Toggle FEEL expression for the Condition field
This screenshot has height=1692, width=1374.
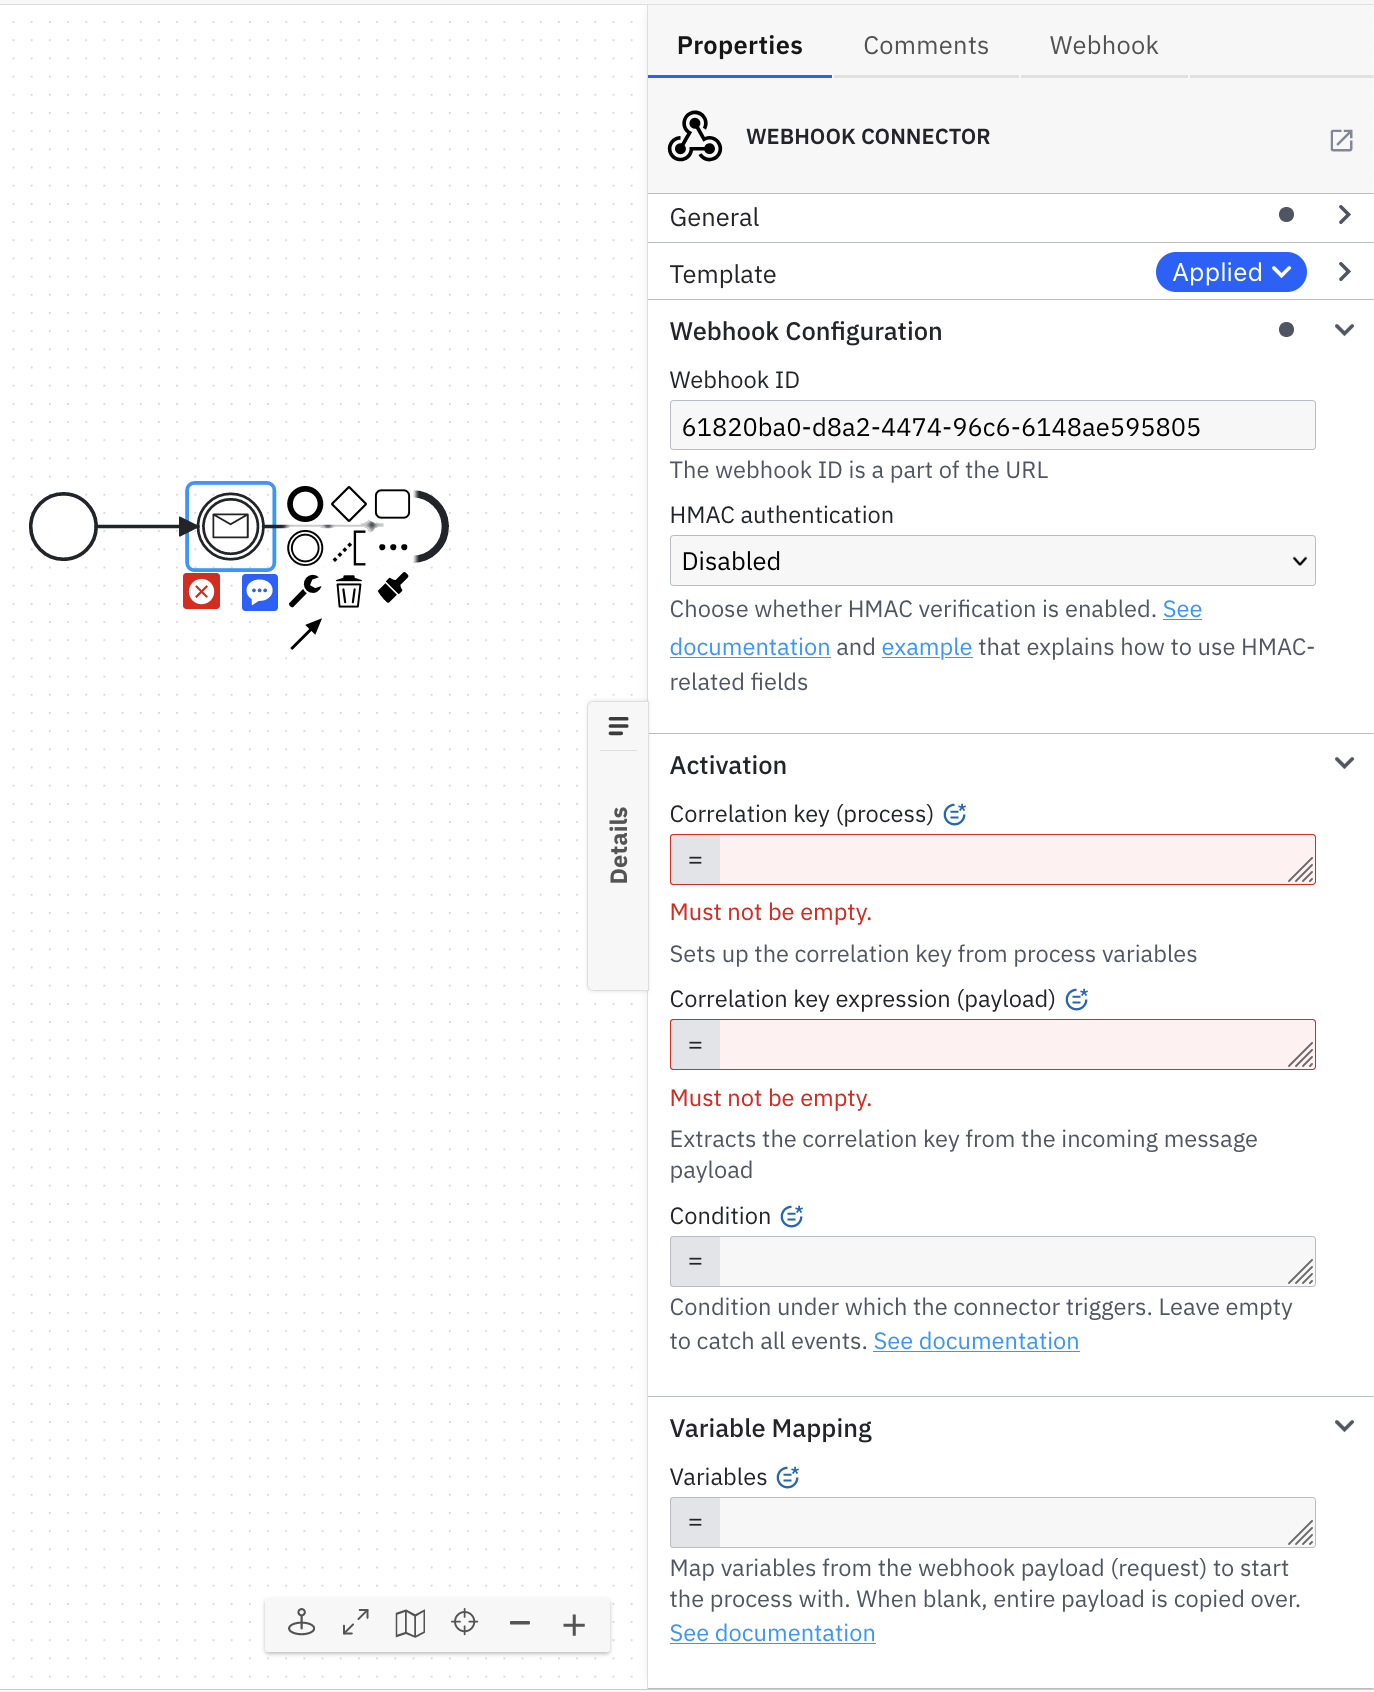792,1216
